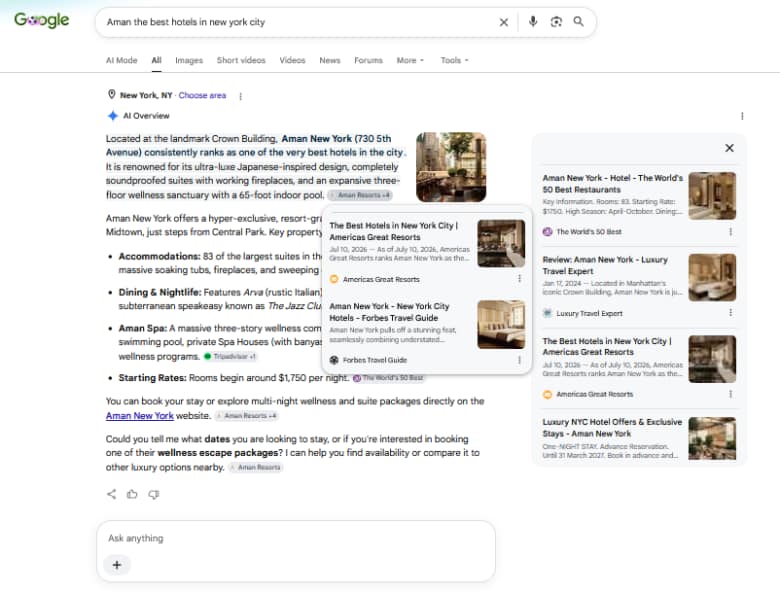Image resolution: width=780 pixels, height=592 pixels.
Task: Open options for Luxury Travel Expert source
Action: [730, 312]
